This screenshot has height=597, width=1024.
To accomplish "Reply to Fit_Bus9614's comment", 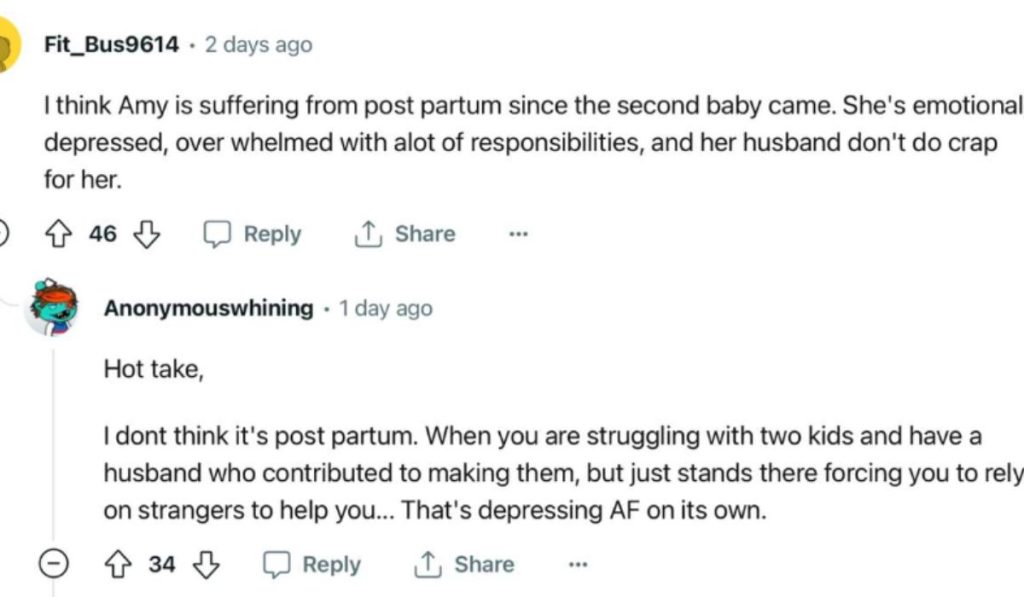I will 253,234.
